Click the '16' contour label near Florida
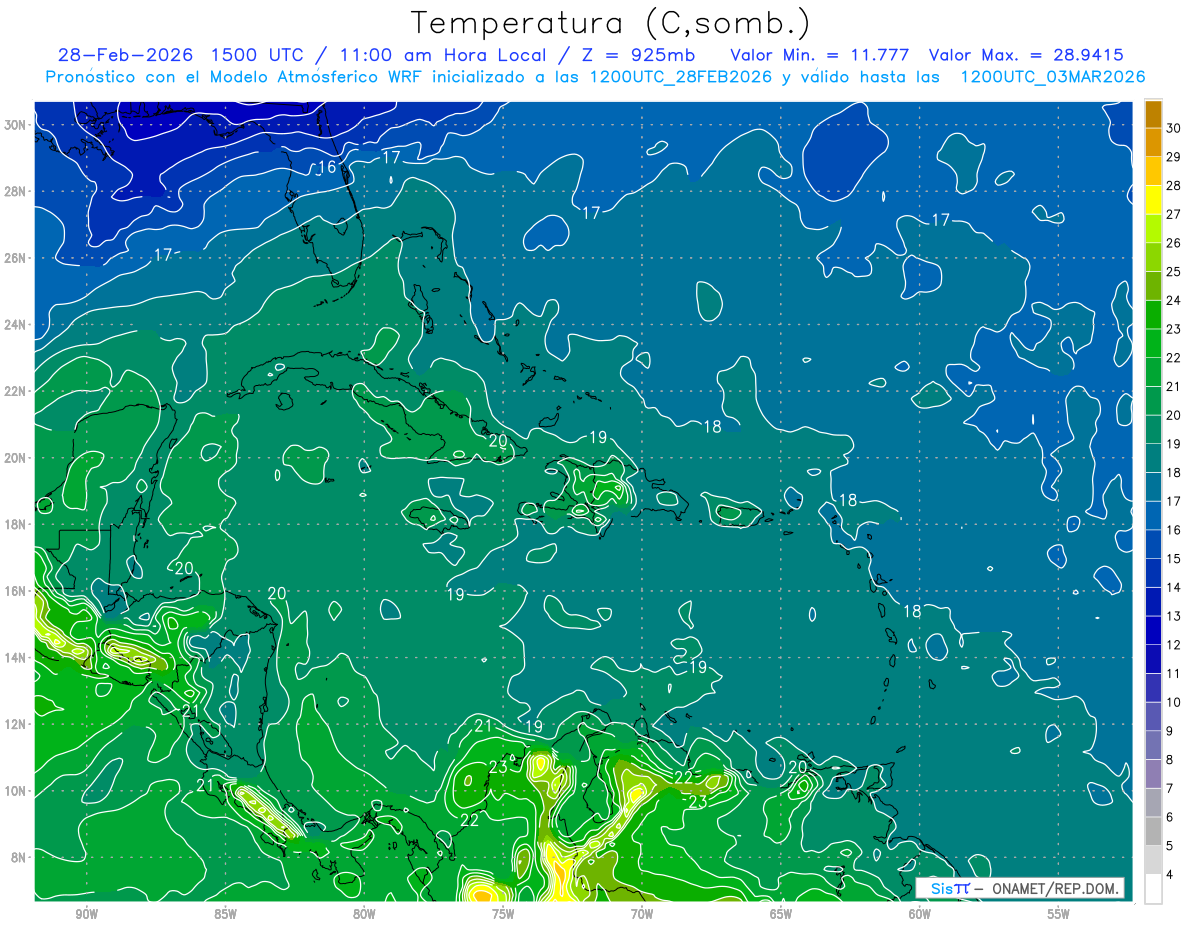This screenshot has width=1200, height=927. pos(326,167)
